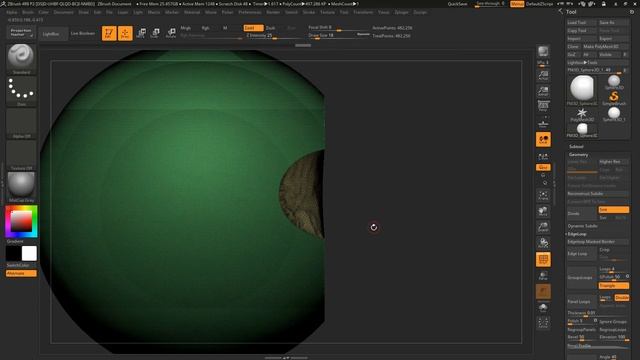Adjust the Z Intensity slider
Image resolution: width=640 pixels, height=360 pixels.
pos(274,36)
